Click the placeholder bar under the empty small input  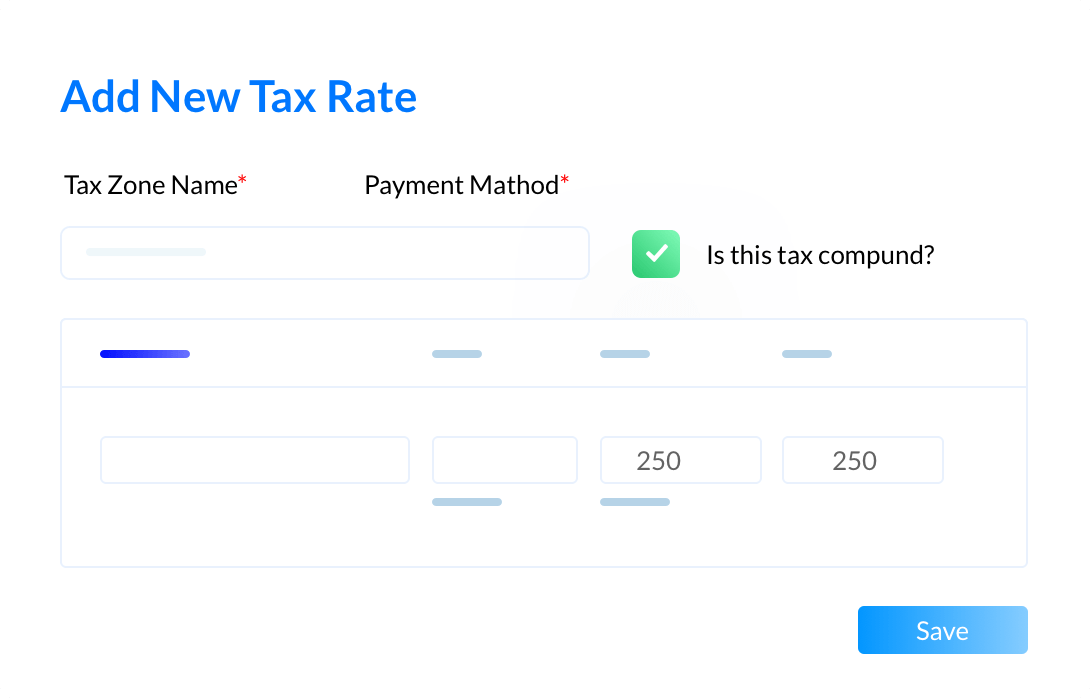pos(467,502)
